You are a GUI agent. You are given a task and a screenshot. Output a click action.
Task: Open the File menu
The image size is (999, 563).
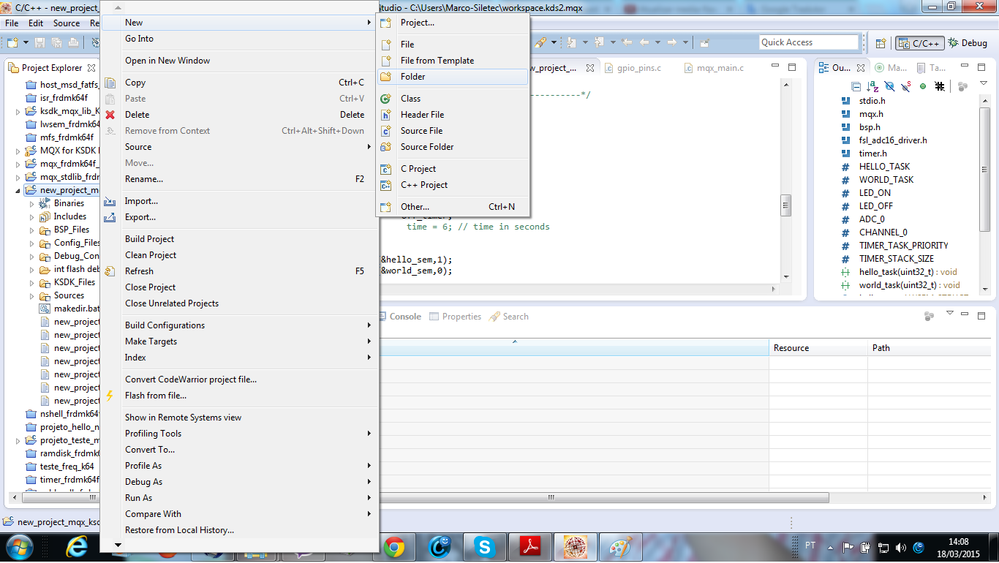point(11,23)
